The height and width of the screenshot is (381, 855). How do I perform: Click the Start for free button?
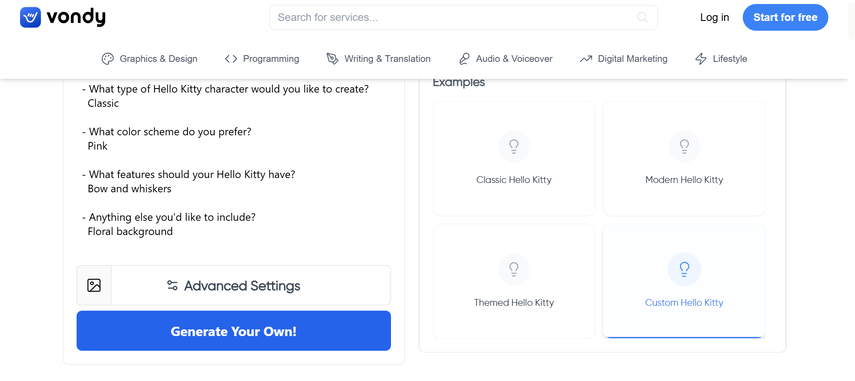tap(785, 17)
